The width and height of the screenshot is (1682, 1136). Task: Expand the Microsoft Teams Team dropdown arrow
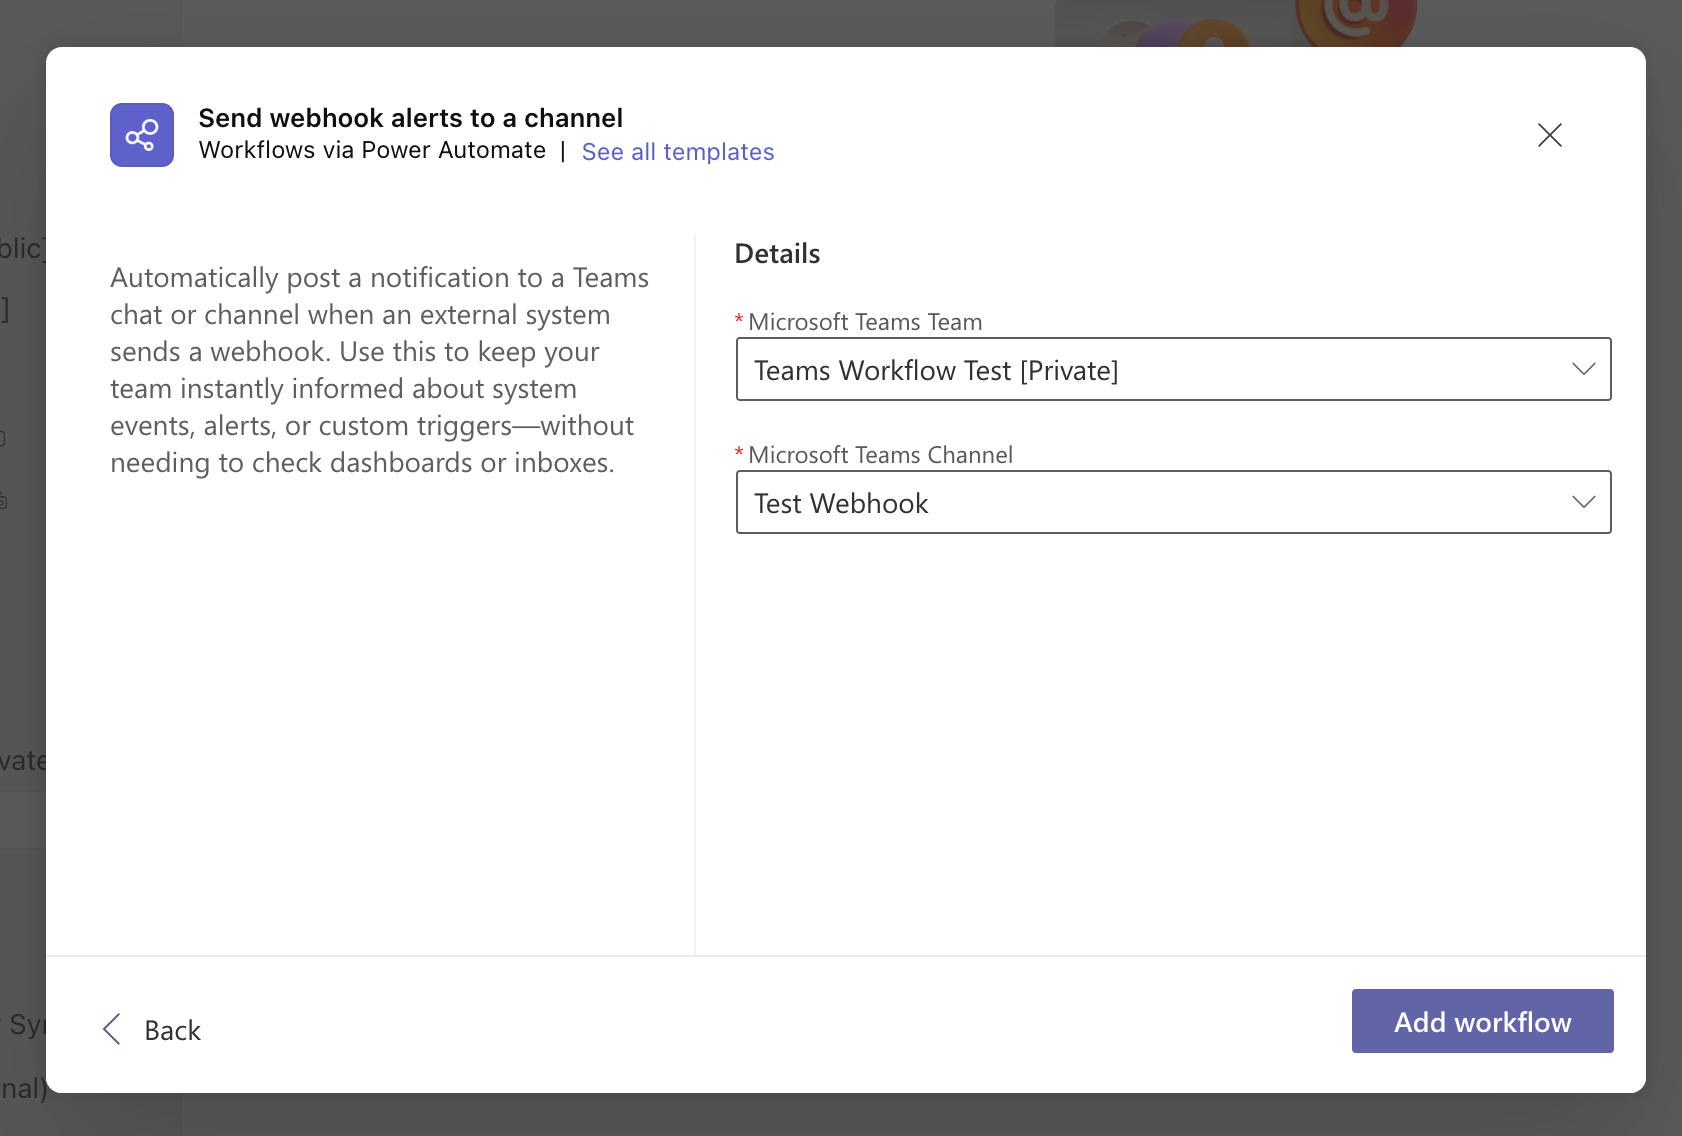[x=1583, y=369]
